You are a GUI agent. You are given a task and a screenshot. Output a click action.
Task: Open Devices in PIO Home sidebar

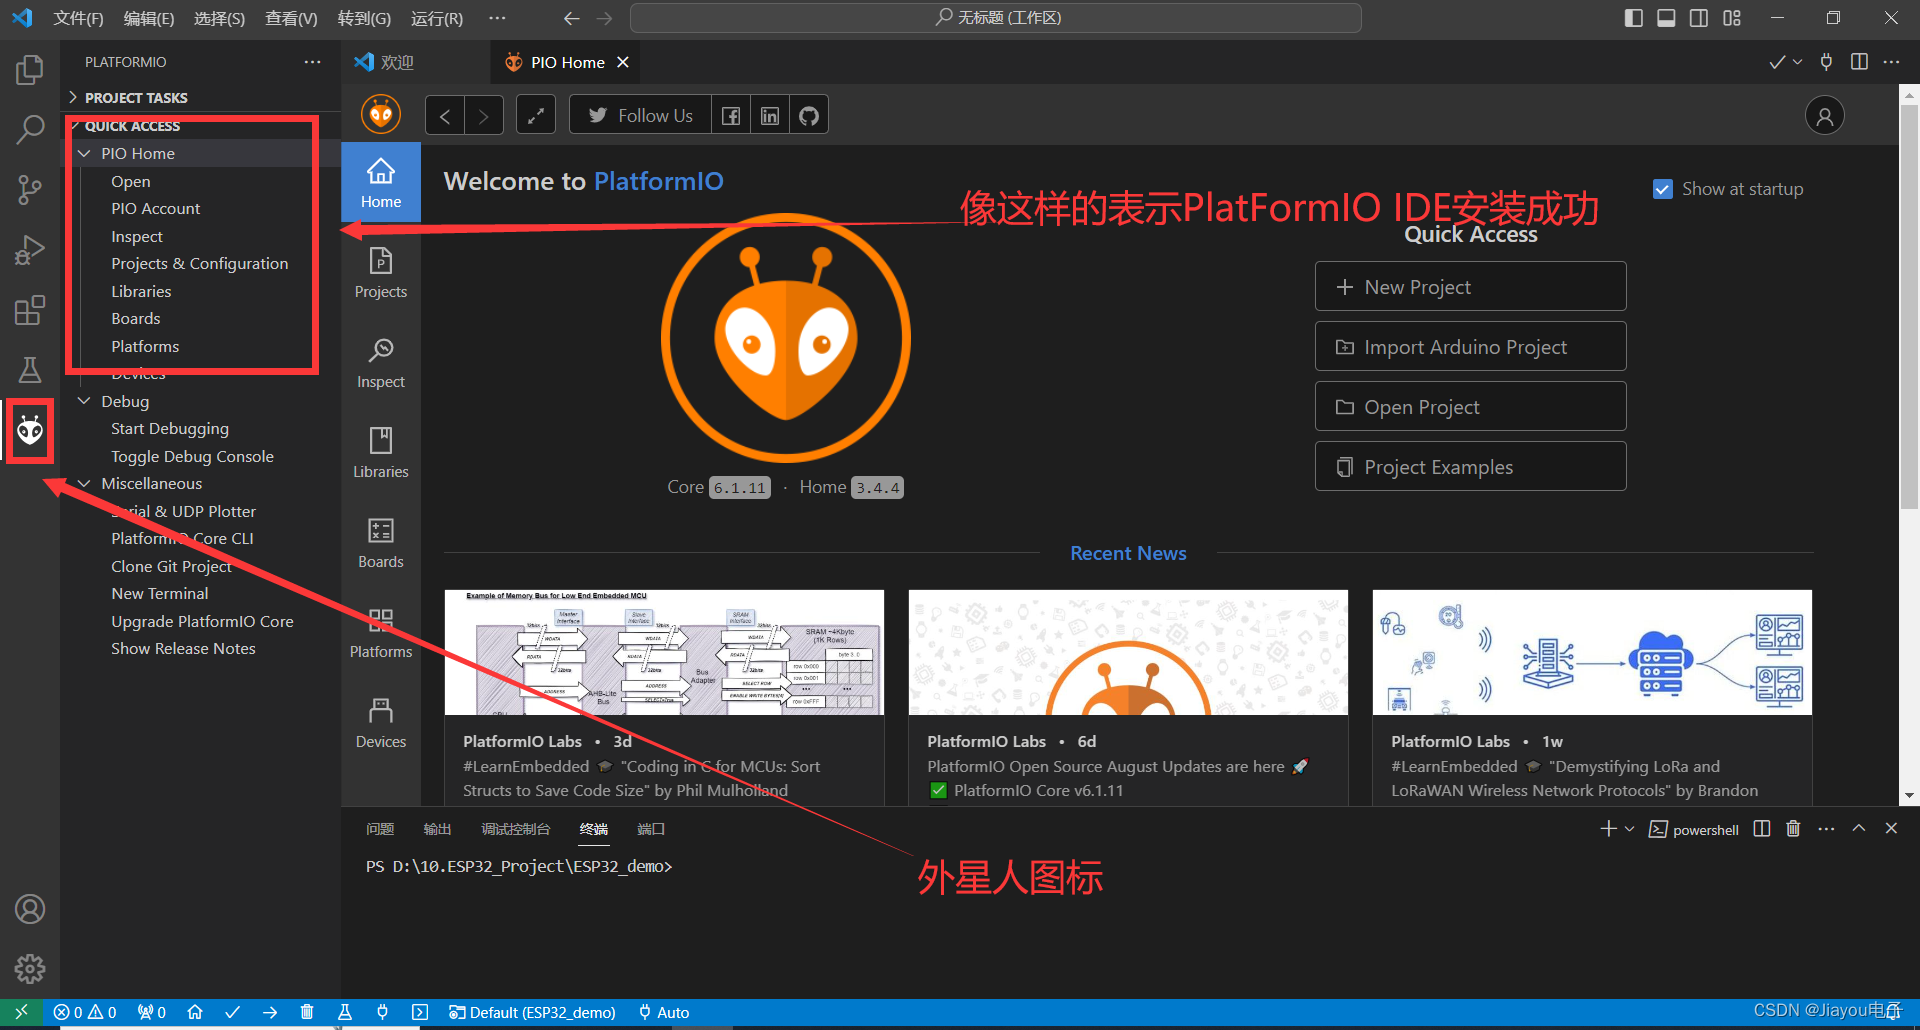pyautogui.click(x=381, y=723)
